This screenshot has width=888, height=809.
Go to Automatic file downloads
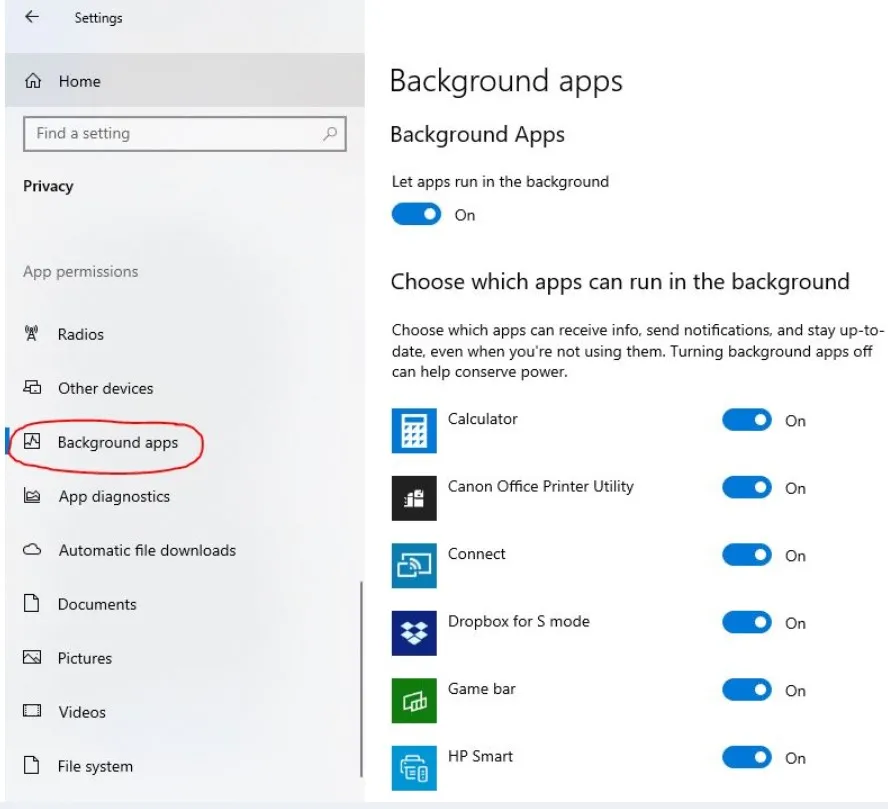point(147,550)
